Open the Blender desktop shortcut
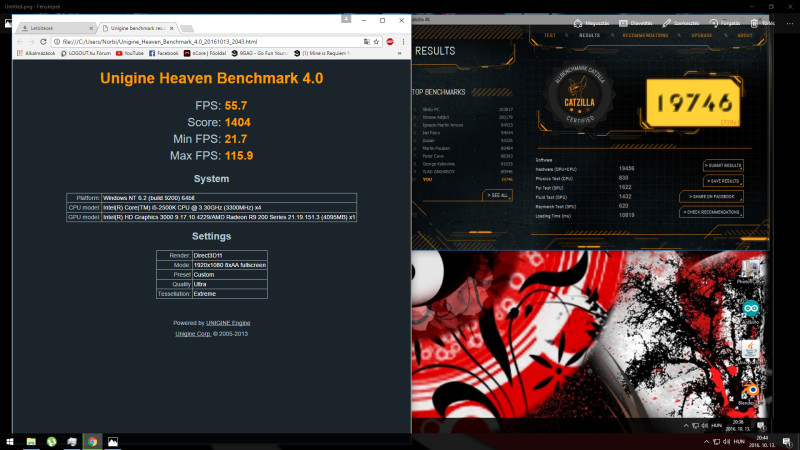The width and height of the screenshot is (800, 450). pos(751,394)
